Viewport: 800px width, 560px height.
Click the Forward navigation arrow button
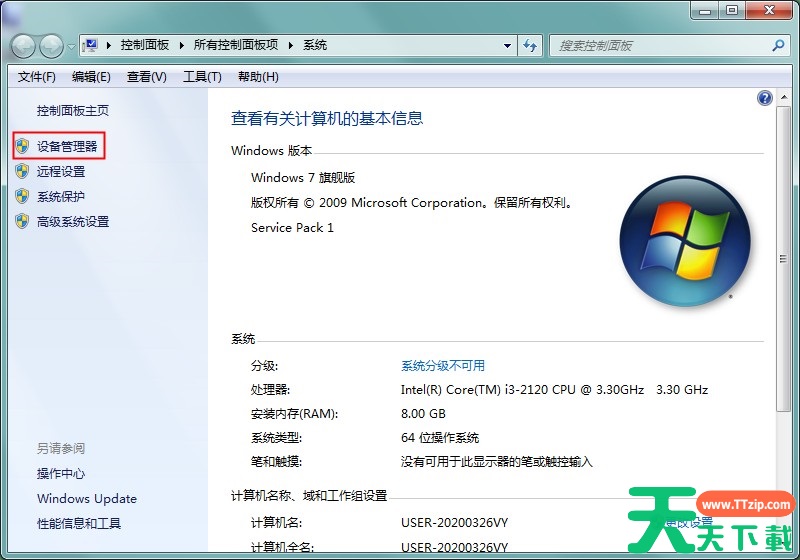52,47
